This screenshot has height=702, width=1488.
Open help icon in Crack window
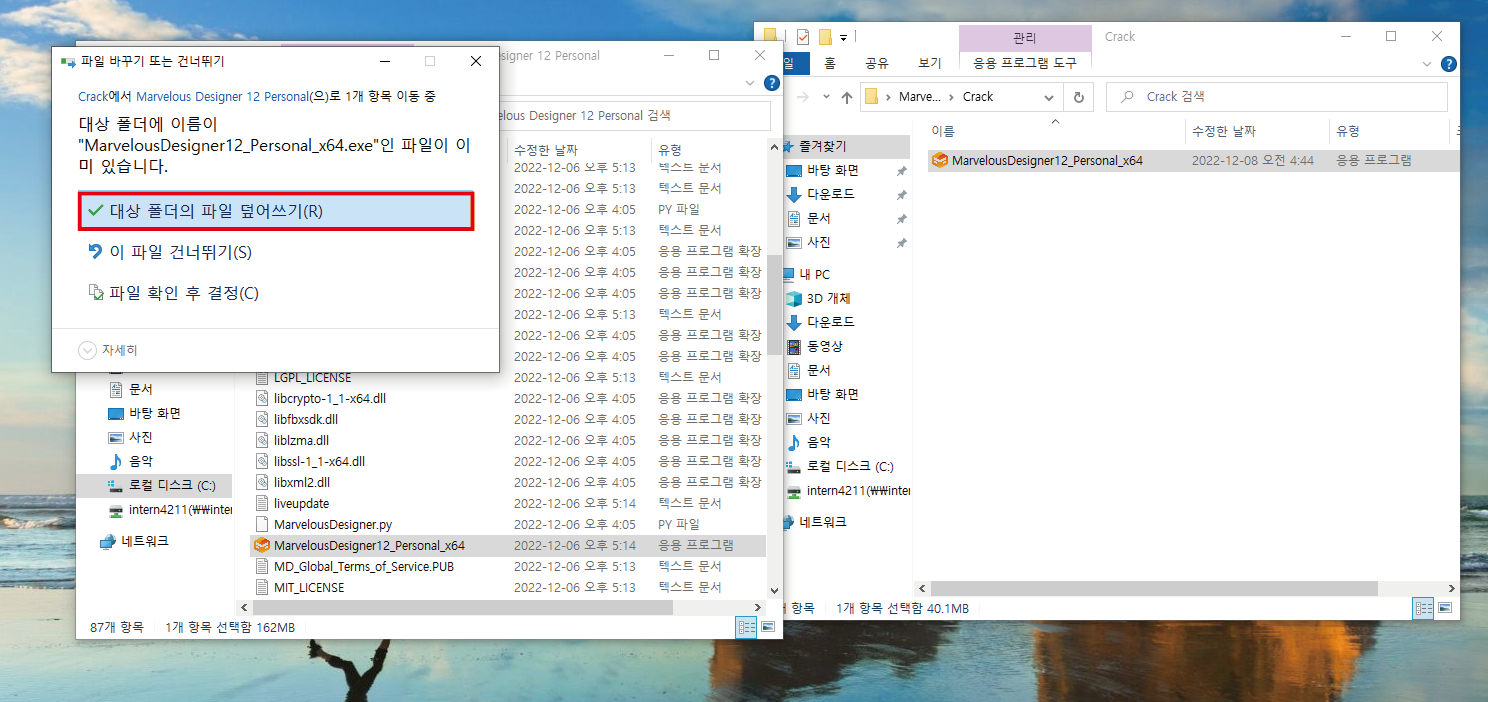[x=1449, y=63]
